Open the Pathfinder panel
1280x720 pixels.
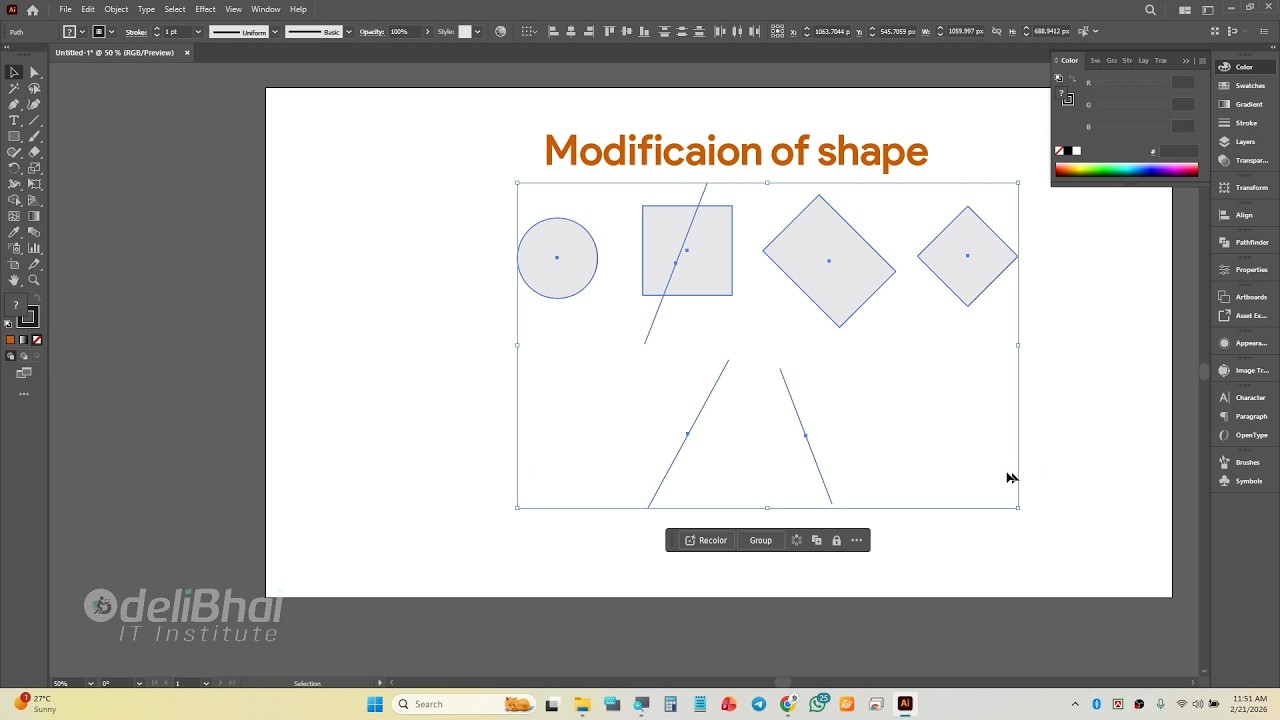[1244, 242]
